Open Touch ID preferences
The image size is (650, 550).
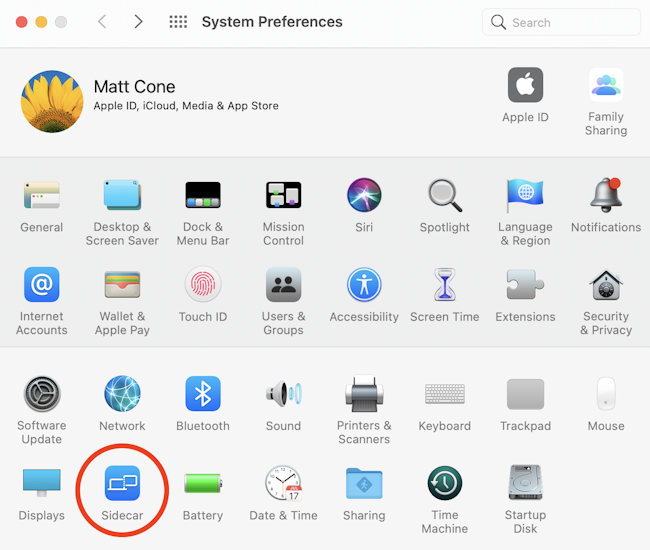click(x=203, y=284)
